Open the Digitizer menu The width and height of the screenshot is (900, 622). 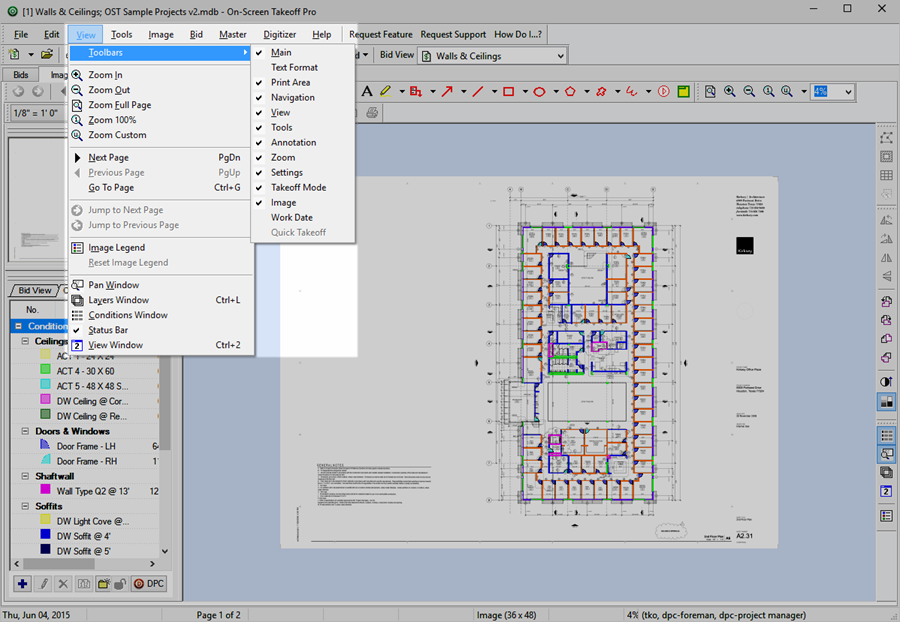pos(280,34)
